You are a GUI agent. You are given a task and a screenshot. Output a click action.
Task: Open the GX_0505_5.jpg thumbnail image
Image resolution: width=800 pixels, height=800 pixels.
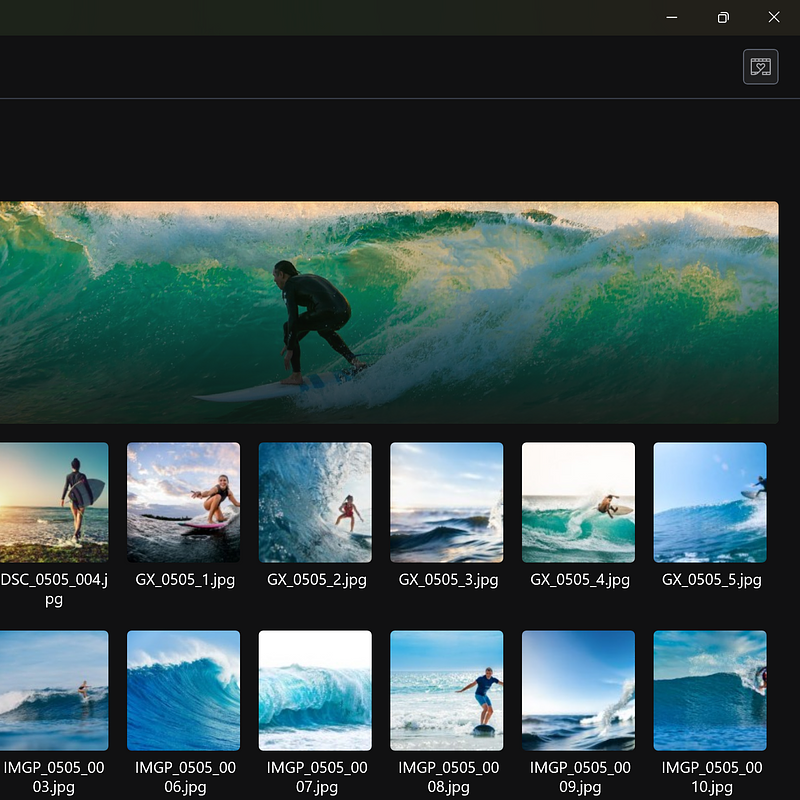(710, 502)
